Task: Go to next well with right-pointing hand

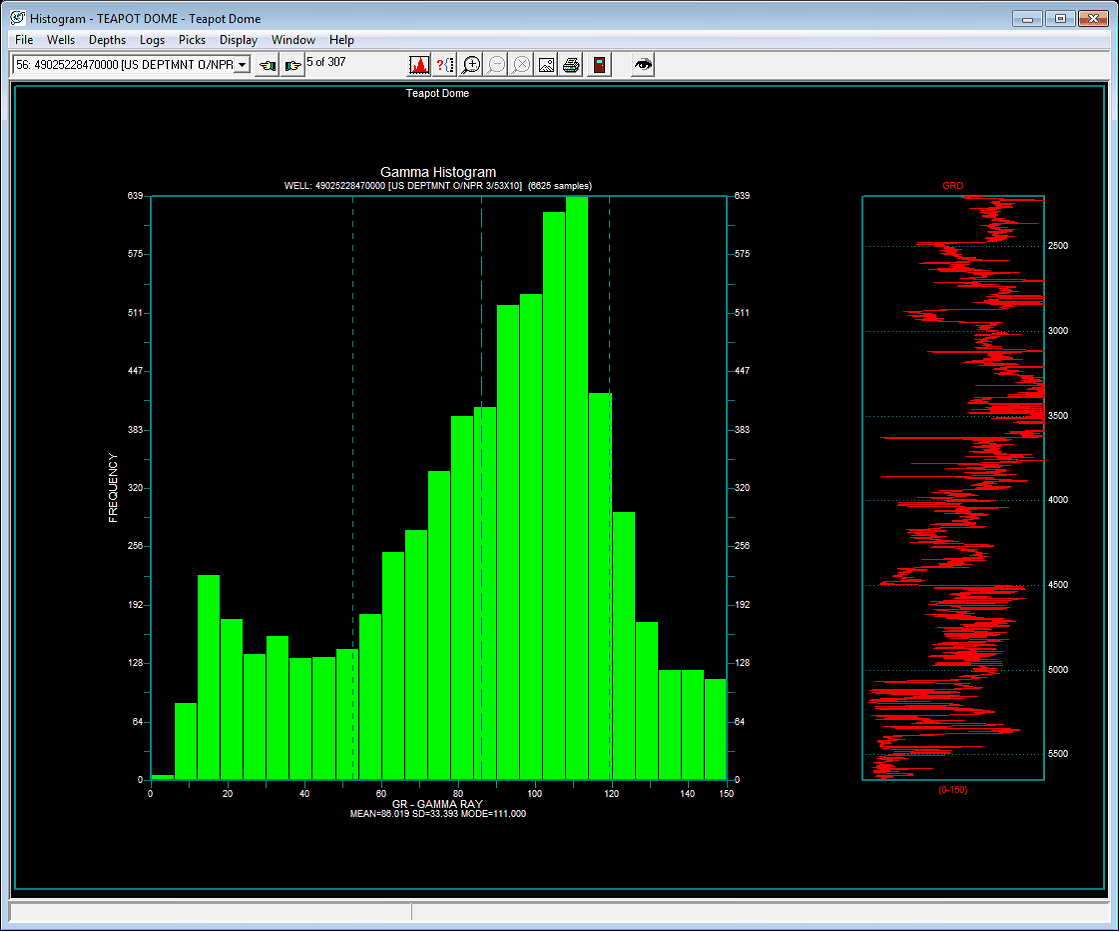Action: tap(292, 65)
